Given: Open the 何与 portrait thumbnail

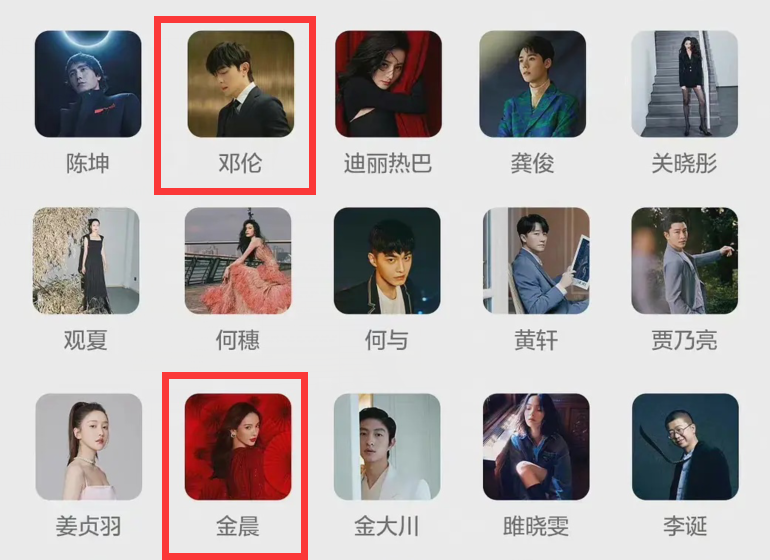Looking at the screenshot, I should (387, 261).
